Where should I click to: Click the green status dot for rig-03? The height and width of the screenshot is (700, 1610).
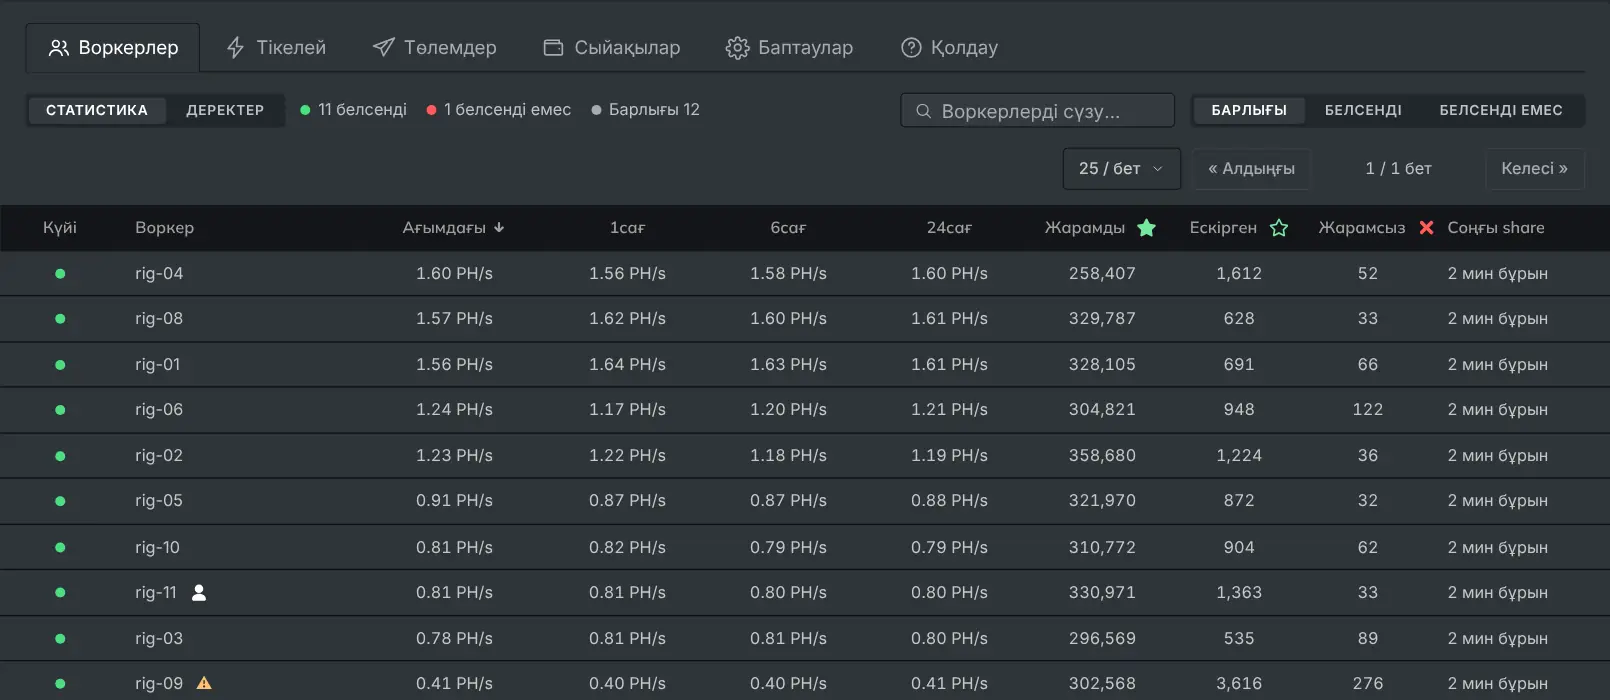click(60, 639)
